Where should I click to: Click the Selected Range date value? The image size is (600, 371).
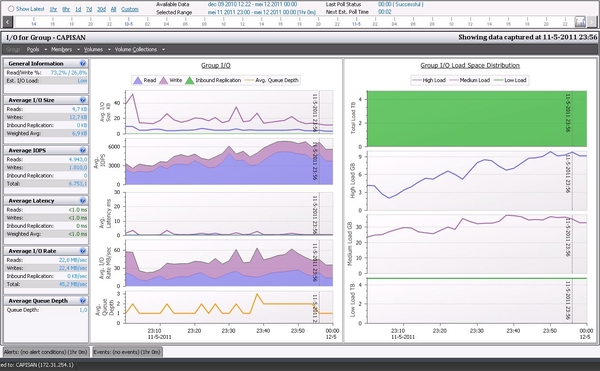pyautogui.click(x=262, y=12)
